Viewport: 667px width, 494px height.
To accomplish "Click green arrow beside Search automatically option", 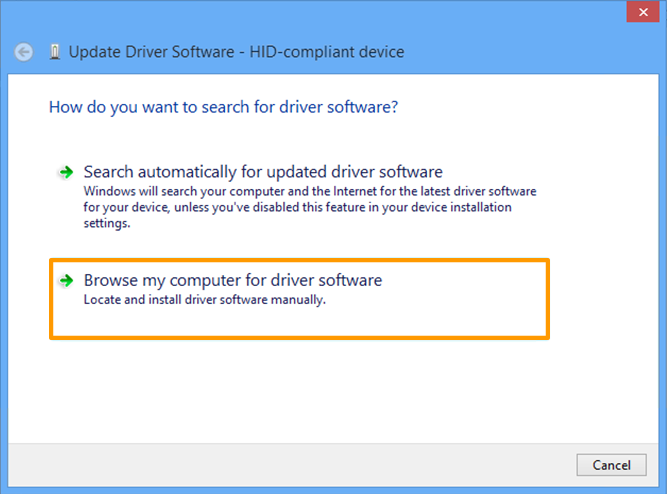I will 66,172.
